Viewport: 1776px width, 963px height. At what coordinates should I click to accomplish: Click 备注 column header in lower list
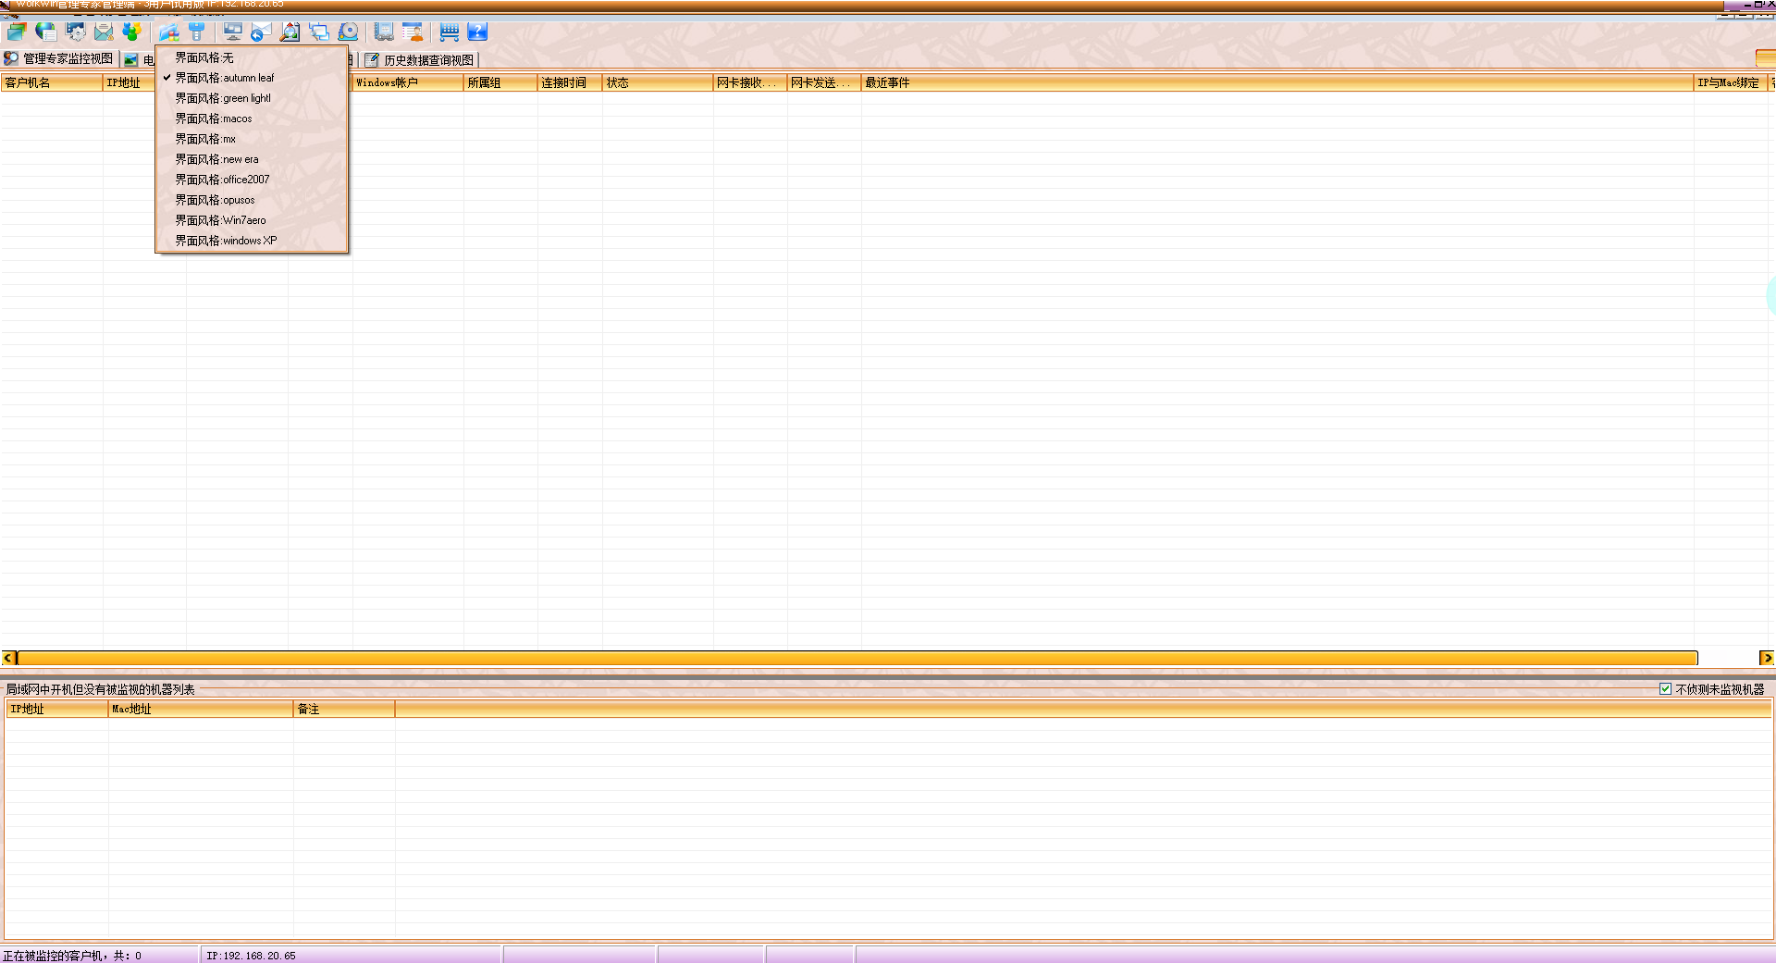[344, 709]
